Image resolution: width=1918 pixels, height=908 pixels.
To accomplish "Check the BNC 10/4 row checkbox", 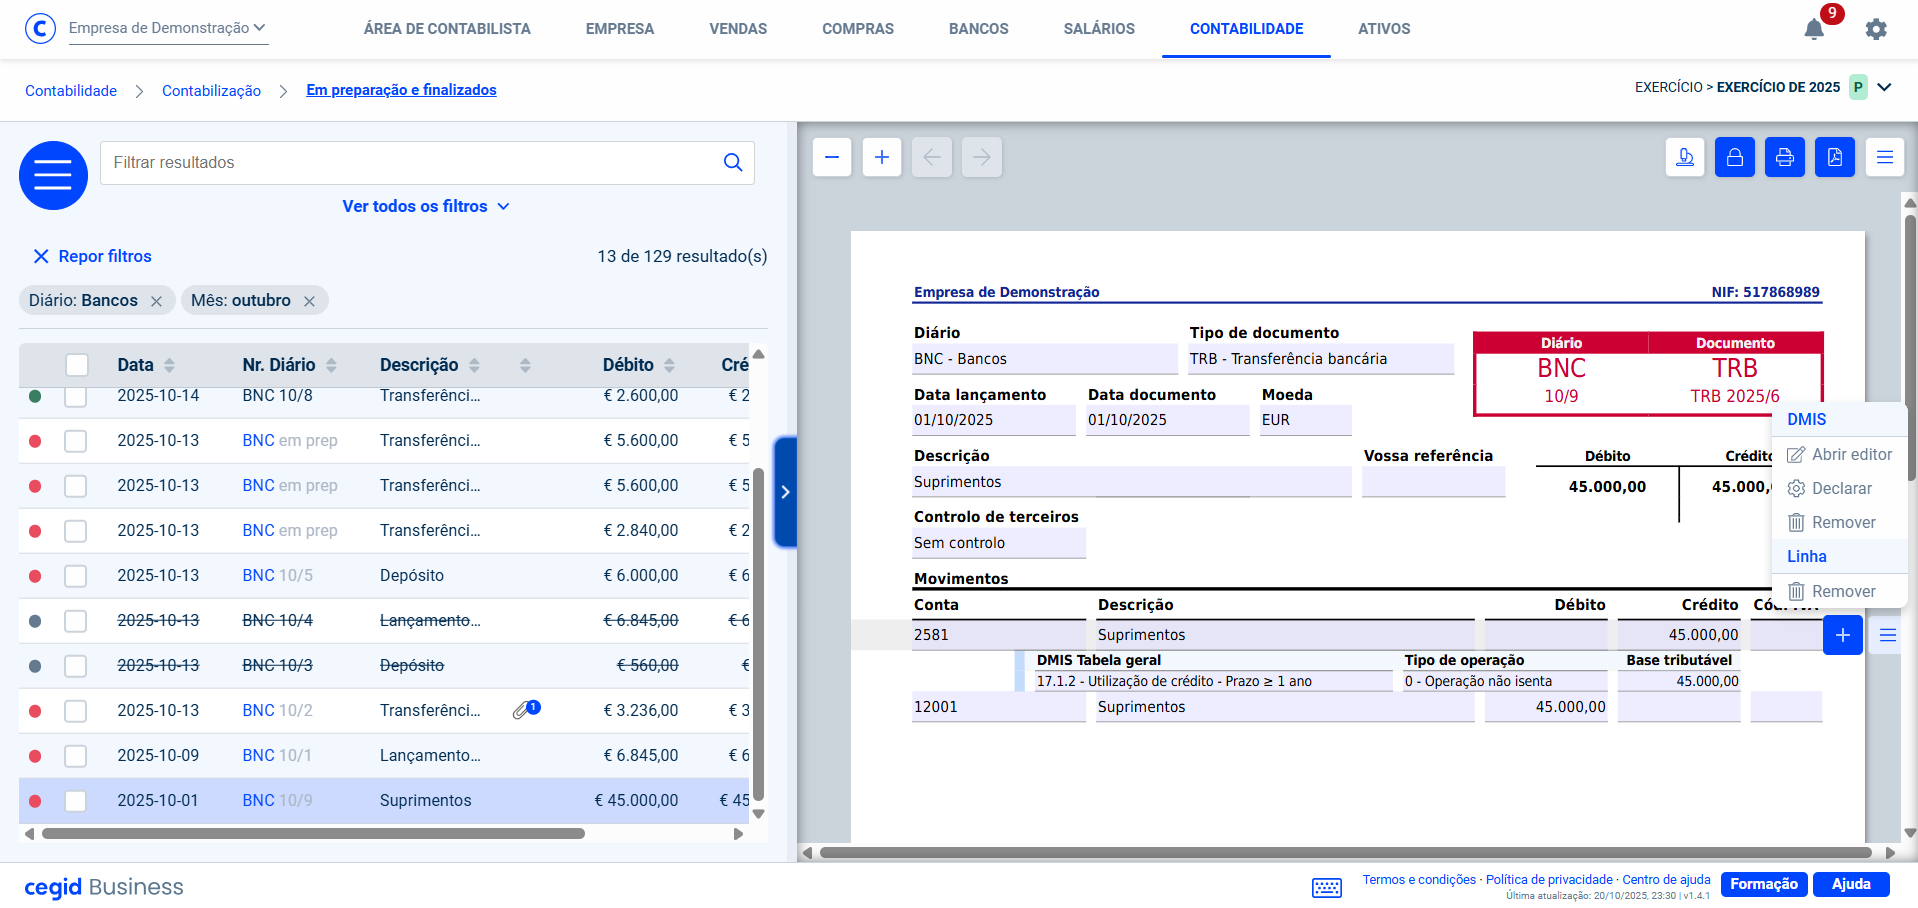I will [x=76, y=621].
